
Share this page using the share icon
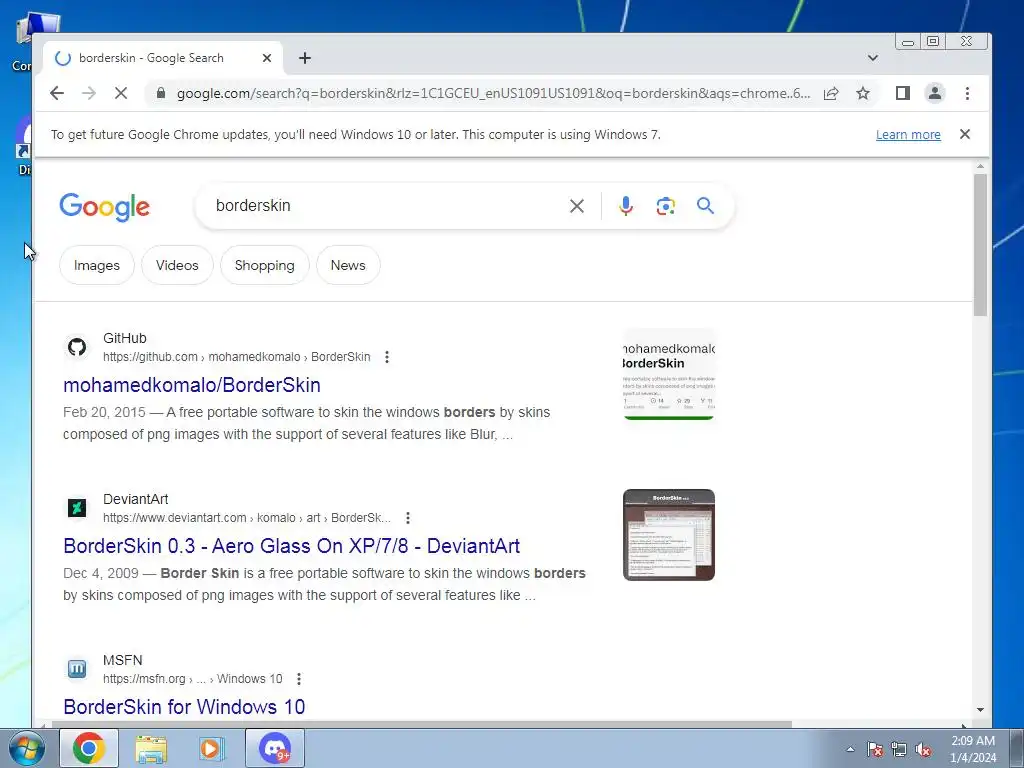click(831, 93)
